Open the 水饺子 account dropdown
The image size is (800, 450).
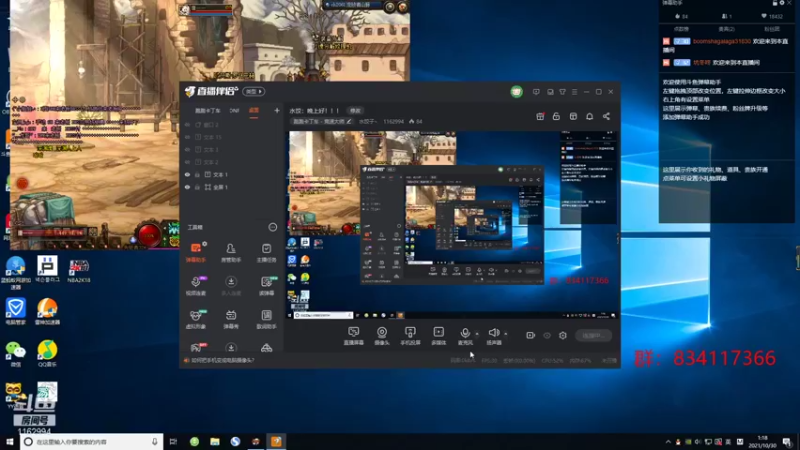(368, 121)
